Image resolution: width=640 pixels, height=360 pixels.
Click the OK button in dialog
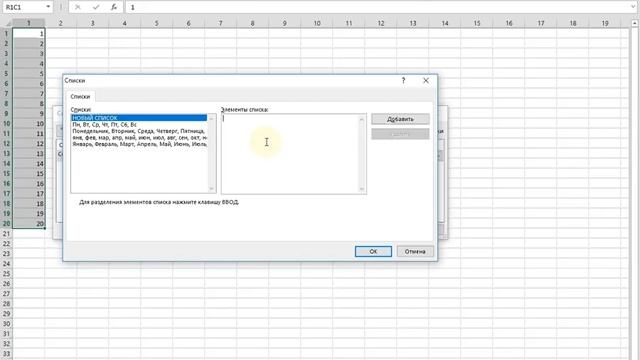coord(373,251)
